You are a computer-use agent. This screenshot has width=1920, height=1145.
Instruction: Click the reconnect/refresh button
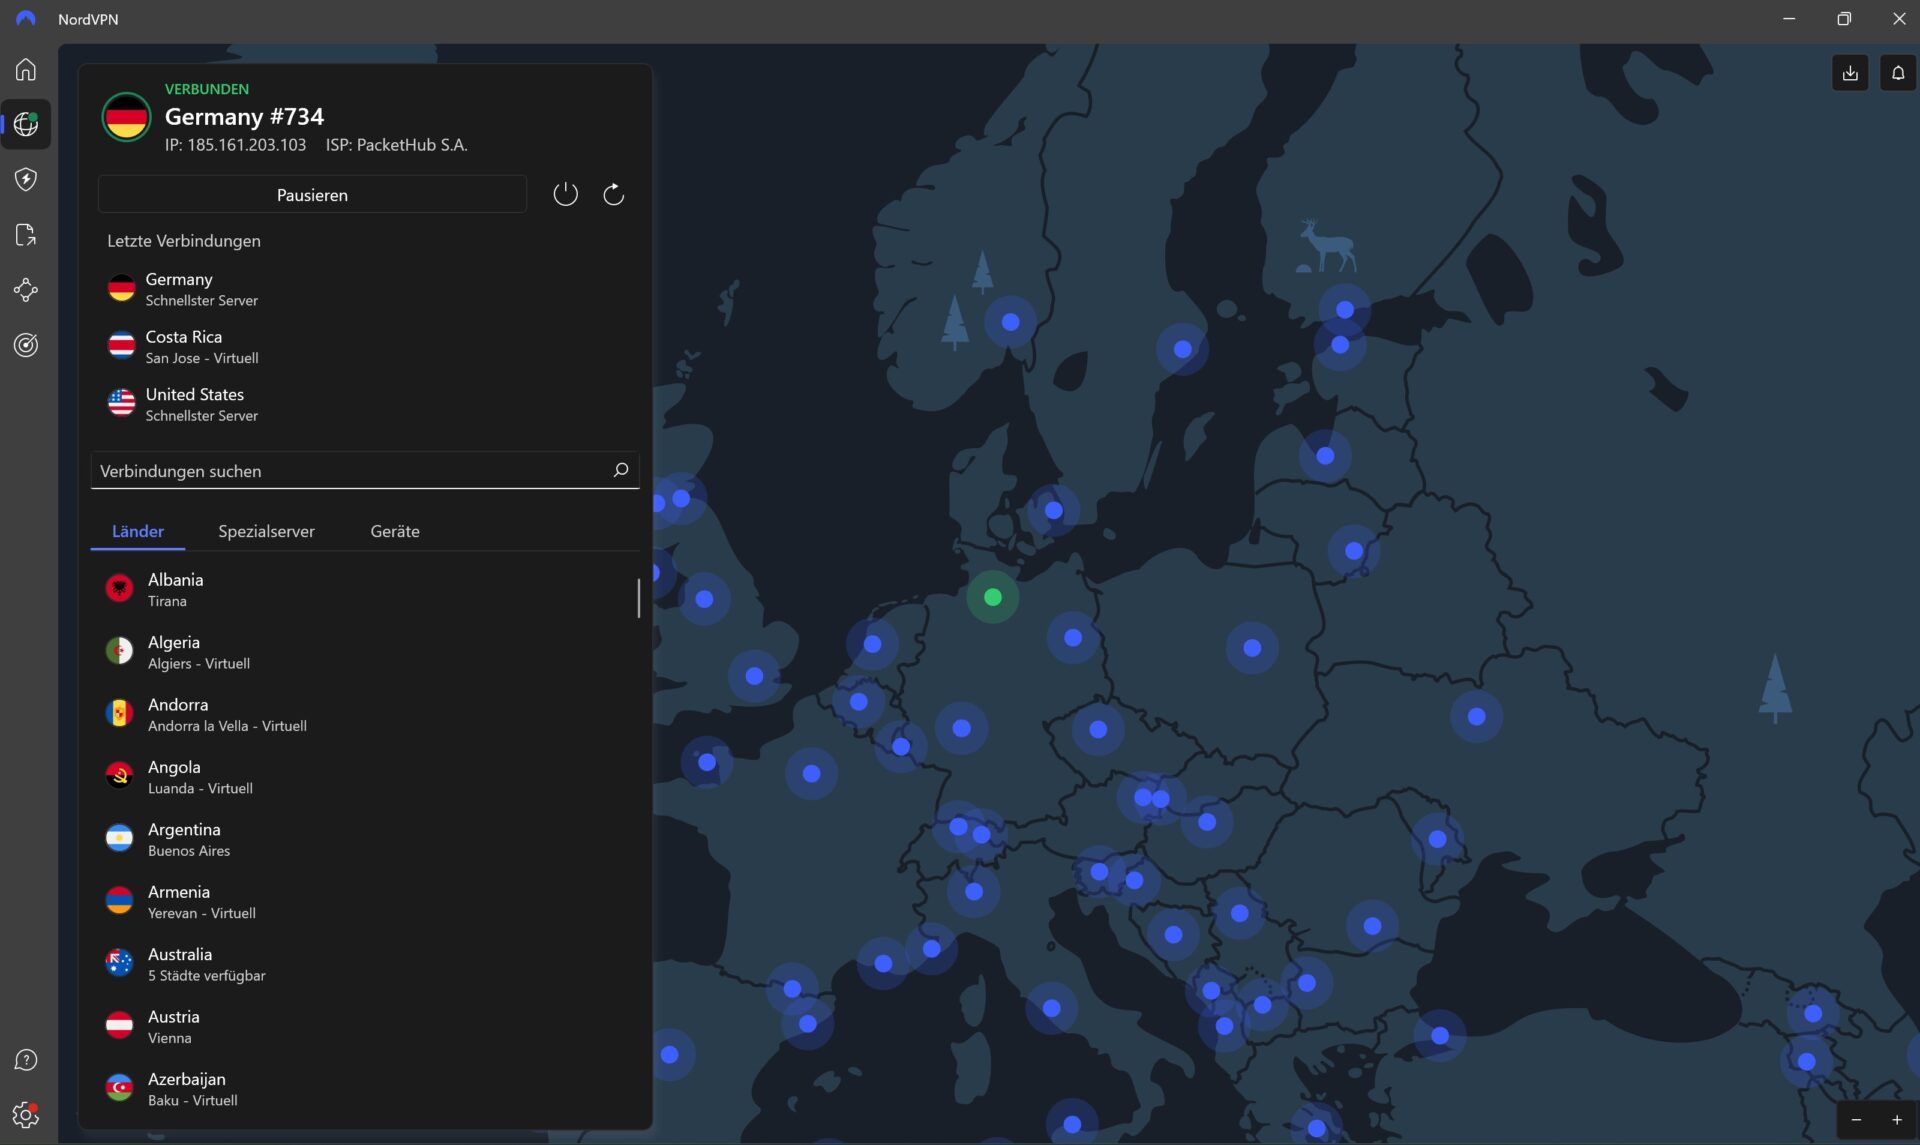coord(613,194)
